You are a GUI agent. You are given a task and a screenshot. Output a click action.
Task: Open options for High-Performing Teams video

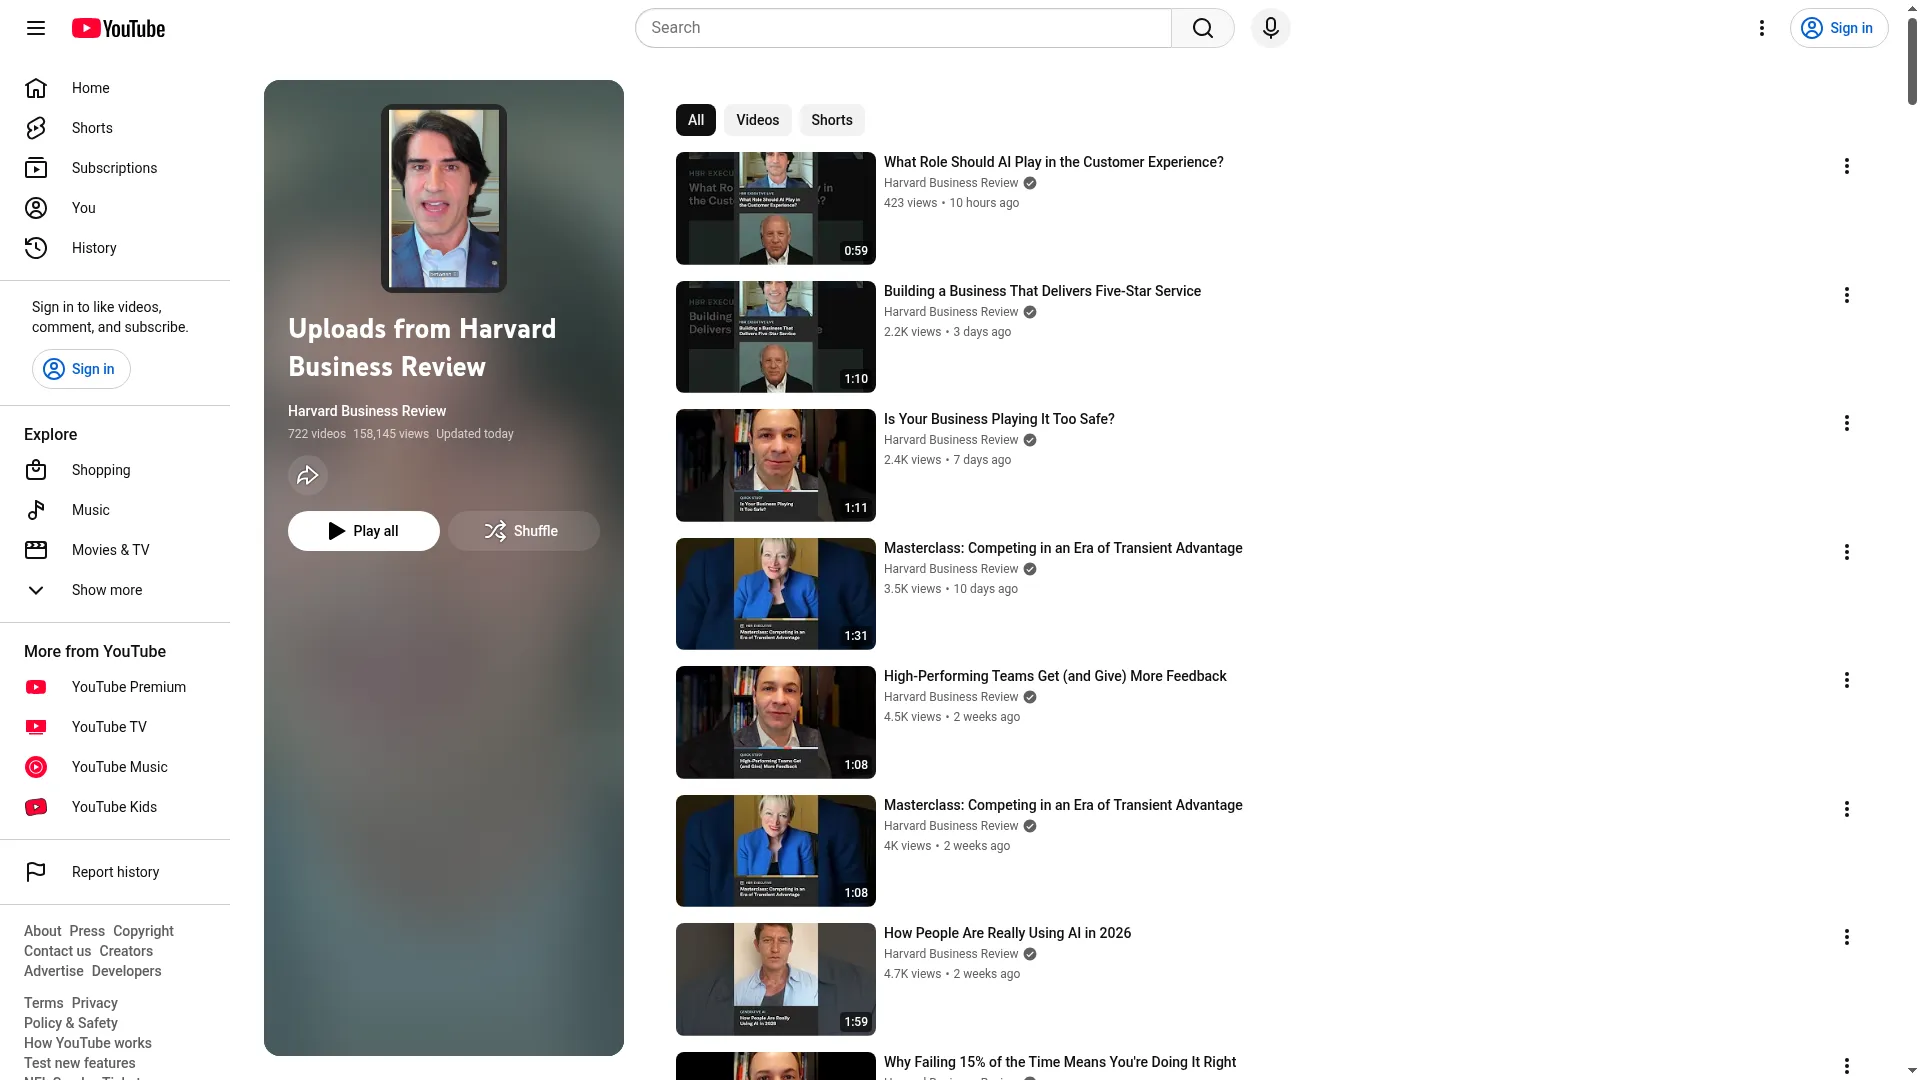[x=1847, y=680]
